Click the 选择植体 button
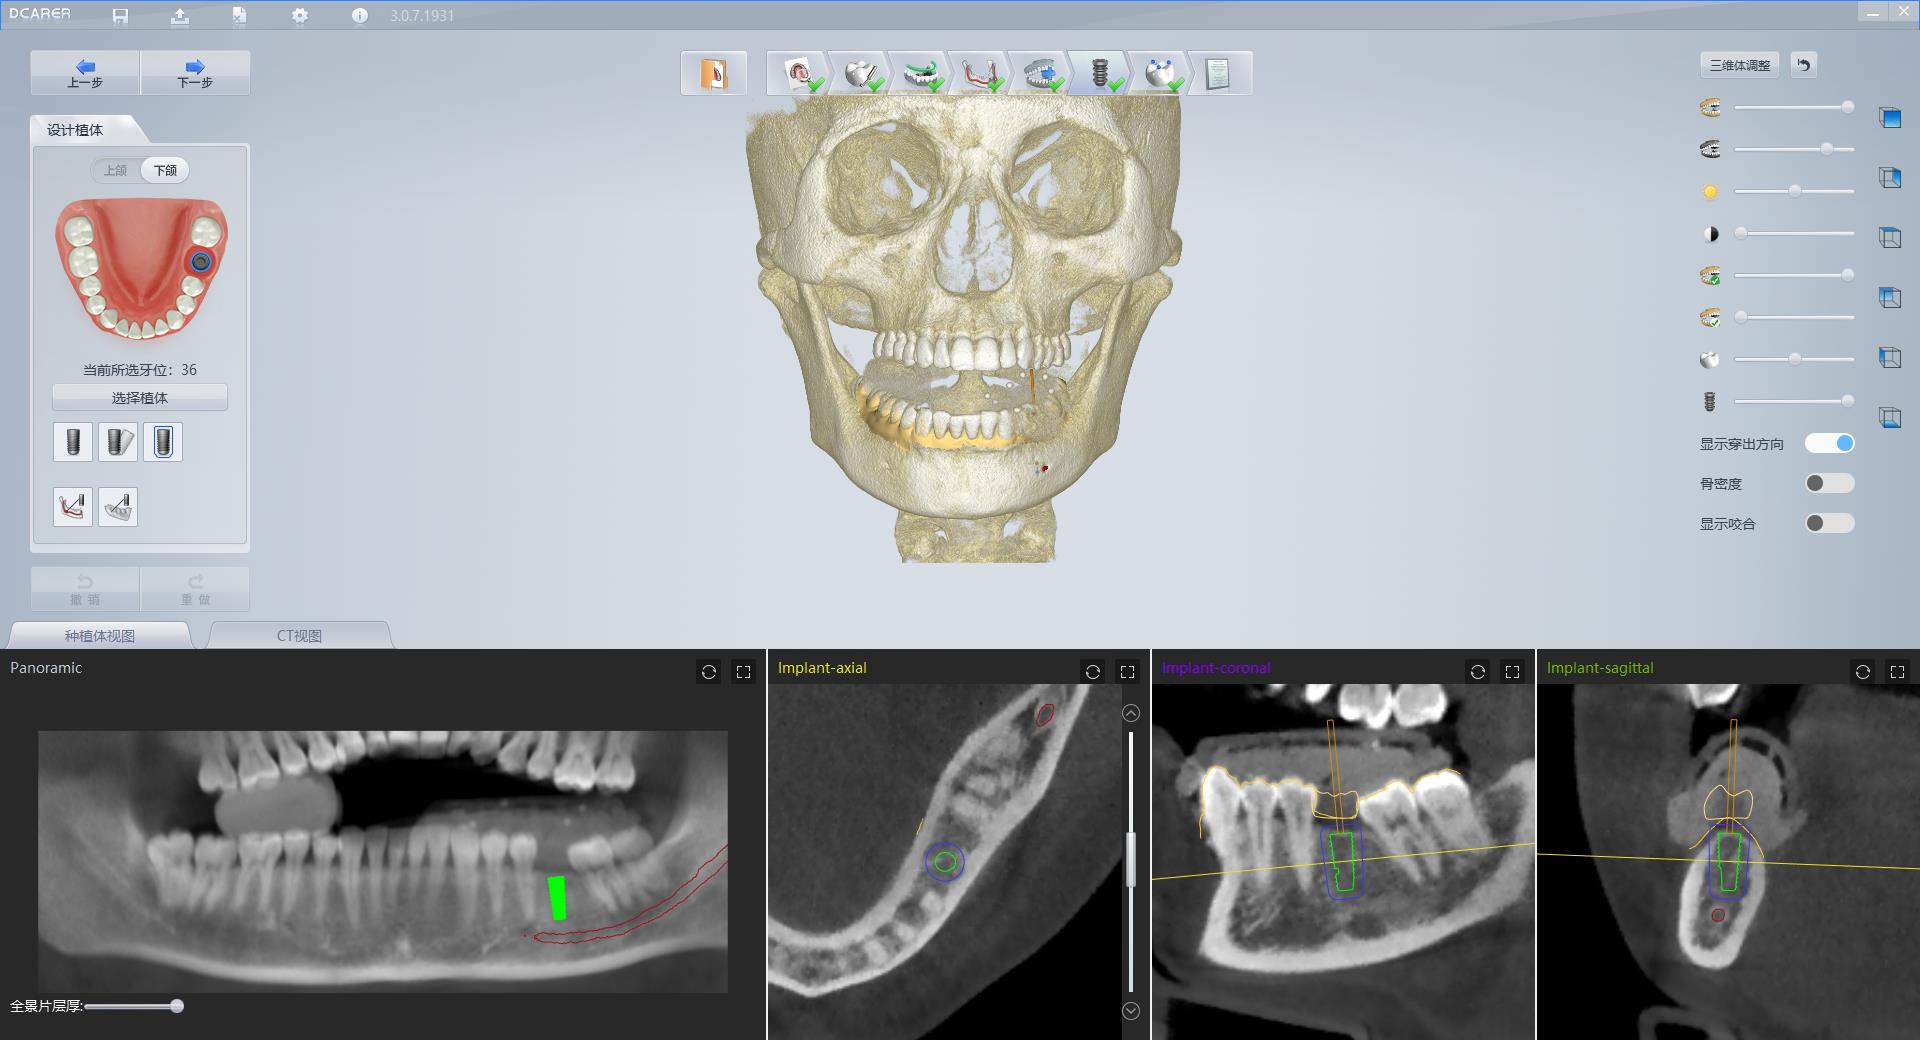This screenshot has height=1040, width=1920. click(140, 398)
